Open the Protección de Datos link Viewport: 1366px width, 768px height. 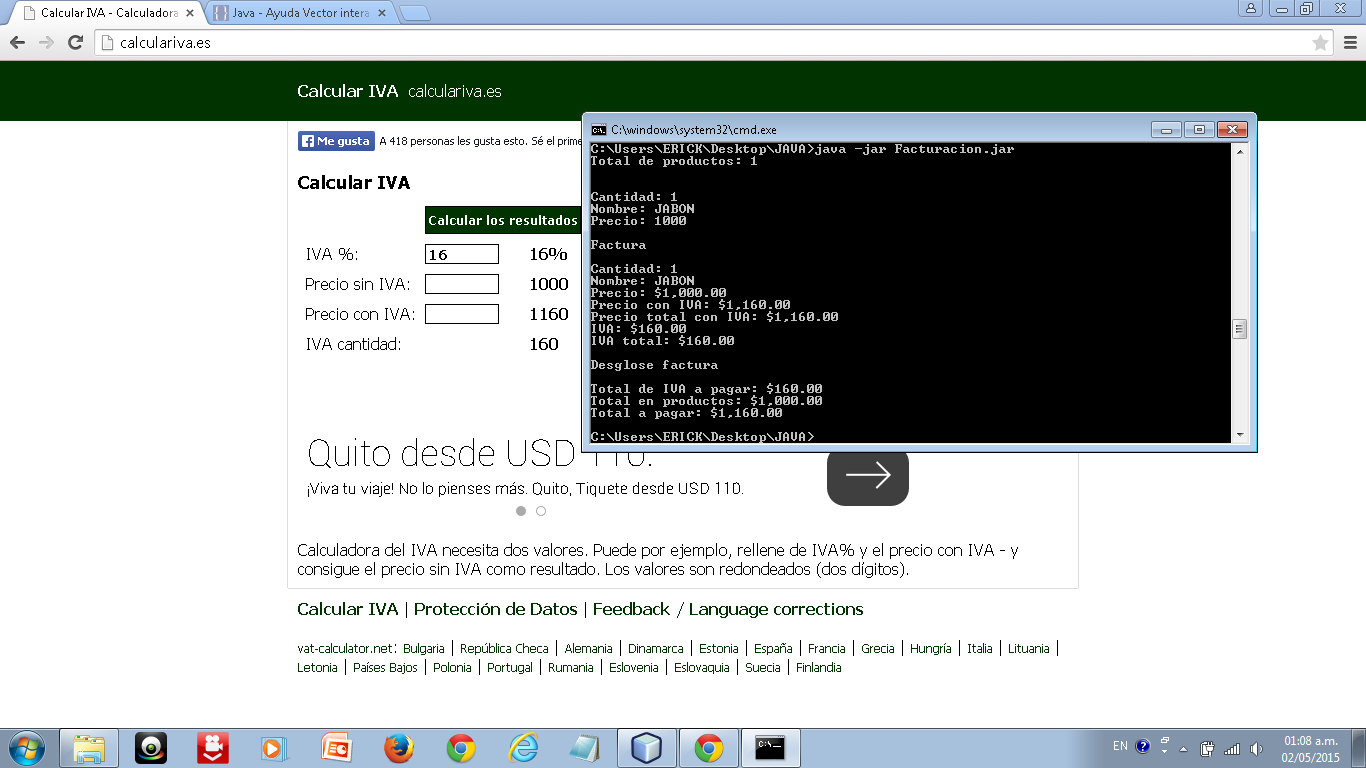coord(495,609)
